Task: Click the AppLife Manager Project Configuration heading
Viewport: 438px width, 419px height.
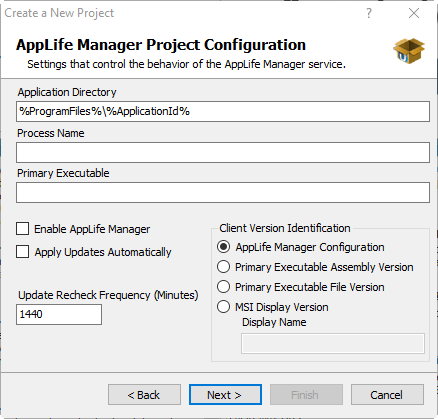Action: pyautogui.click(x=161, y=45)
